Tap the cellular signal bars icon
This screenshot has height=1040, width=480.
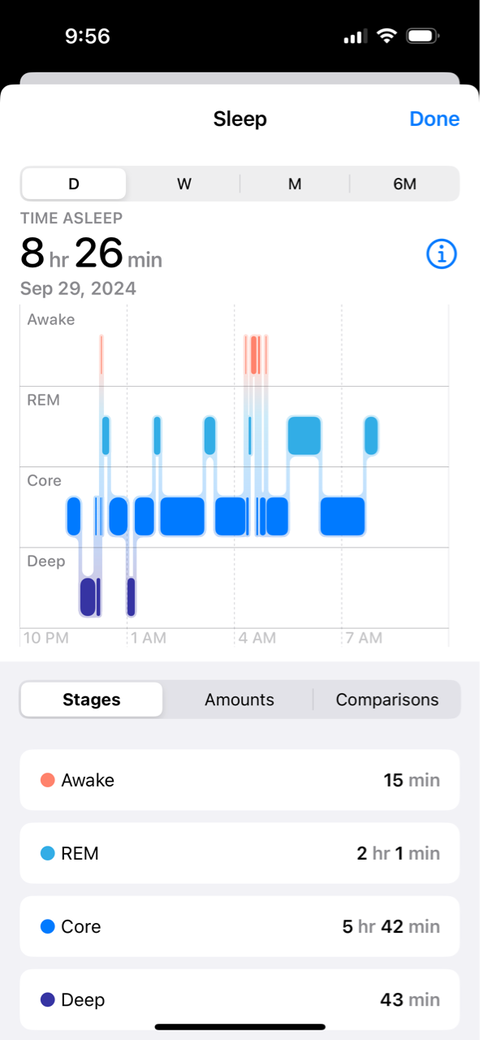(356, 37)
